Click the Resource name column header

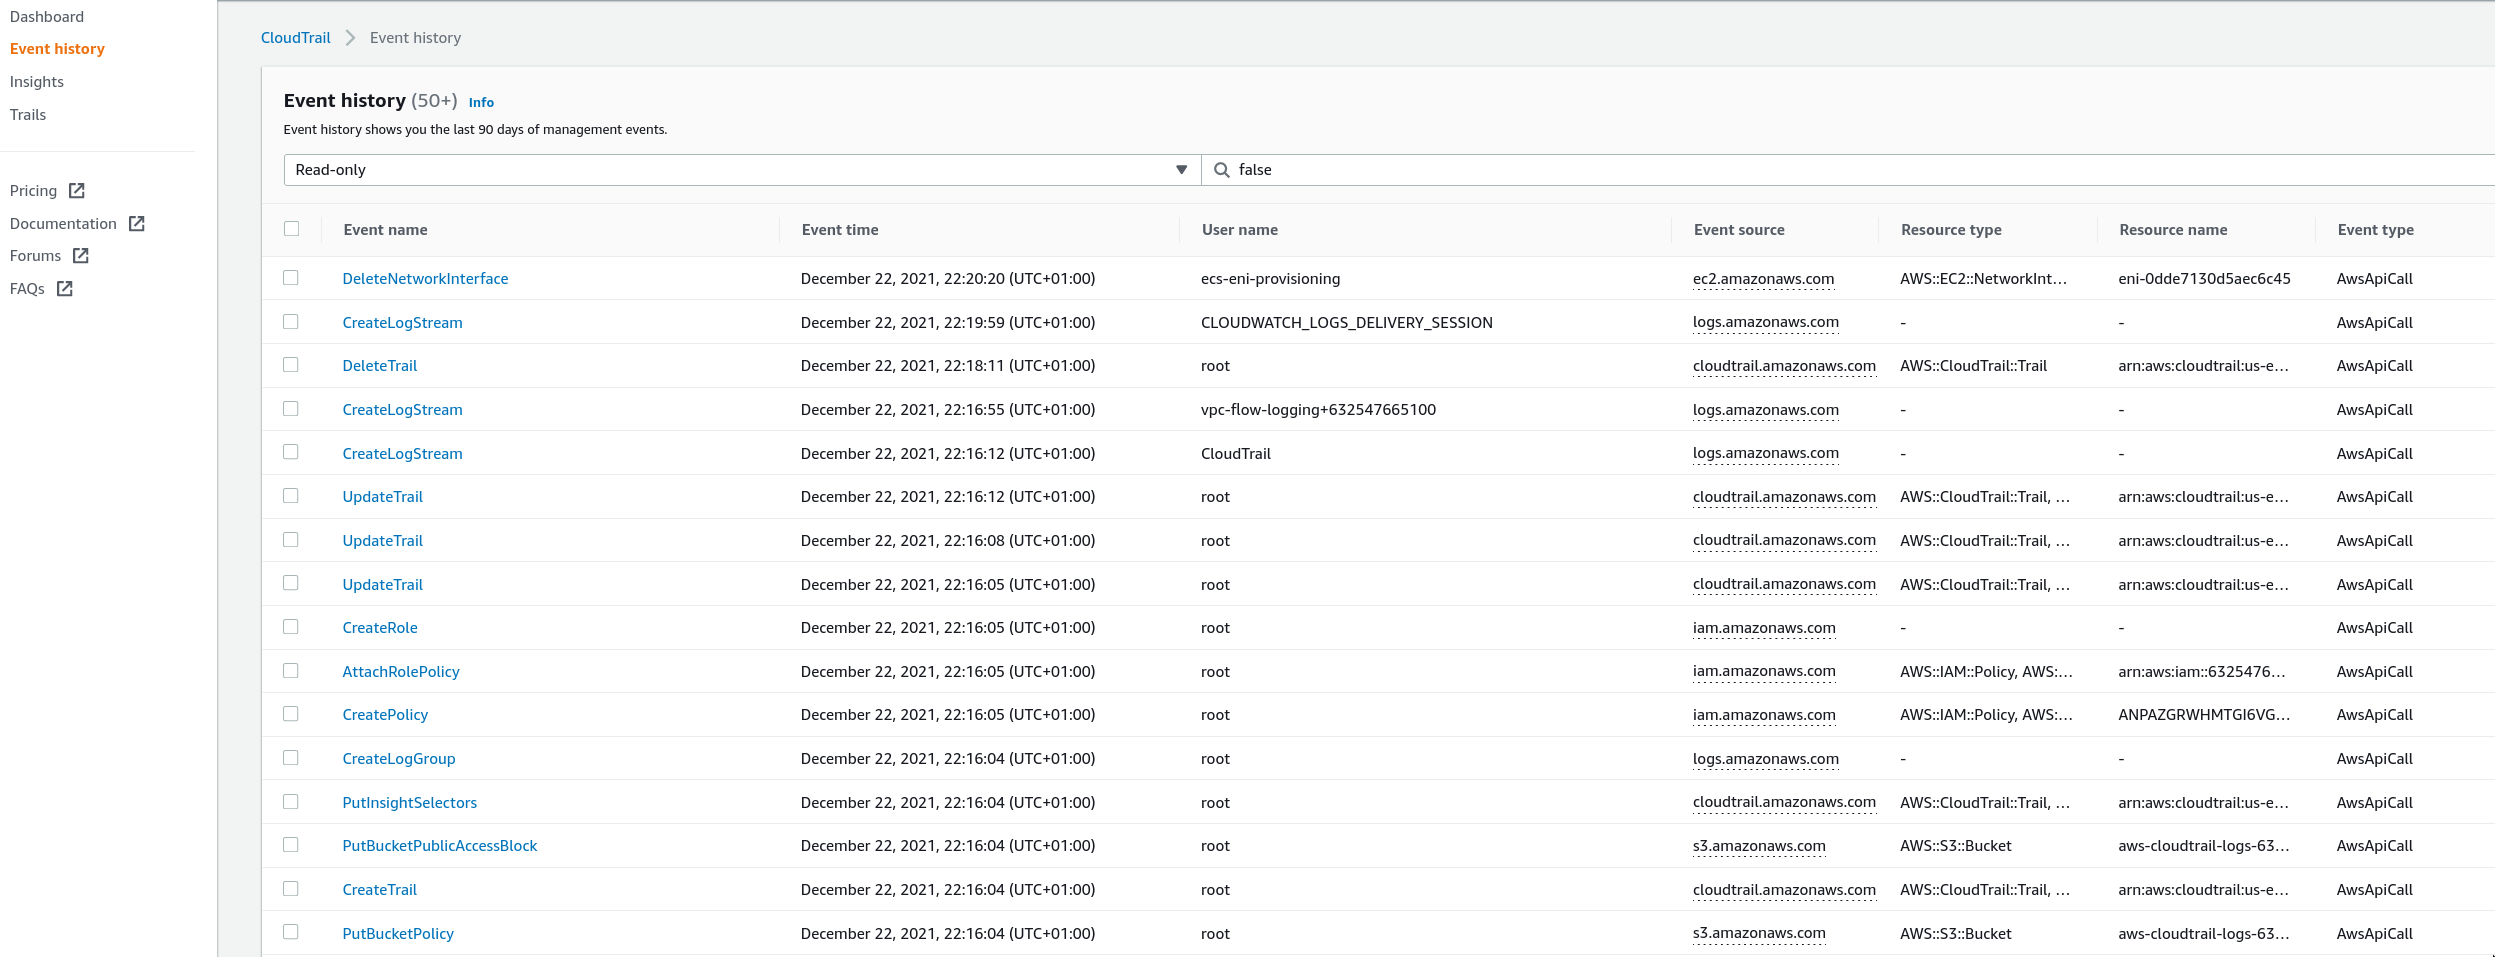point(2173,230)
